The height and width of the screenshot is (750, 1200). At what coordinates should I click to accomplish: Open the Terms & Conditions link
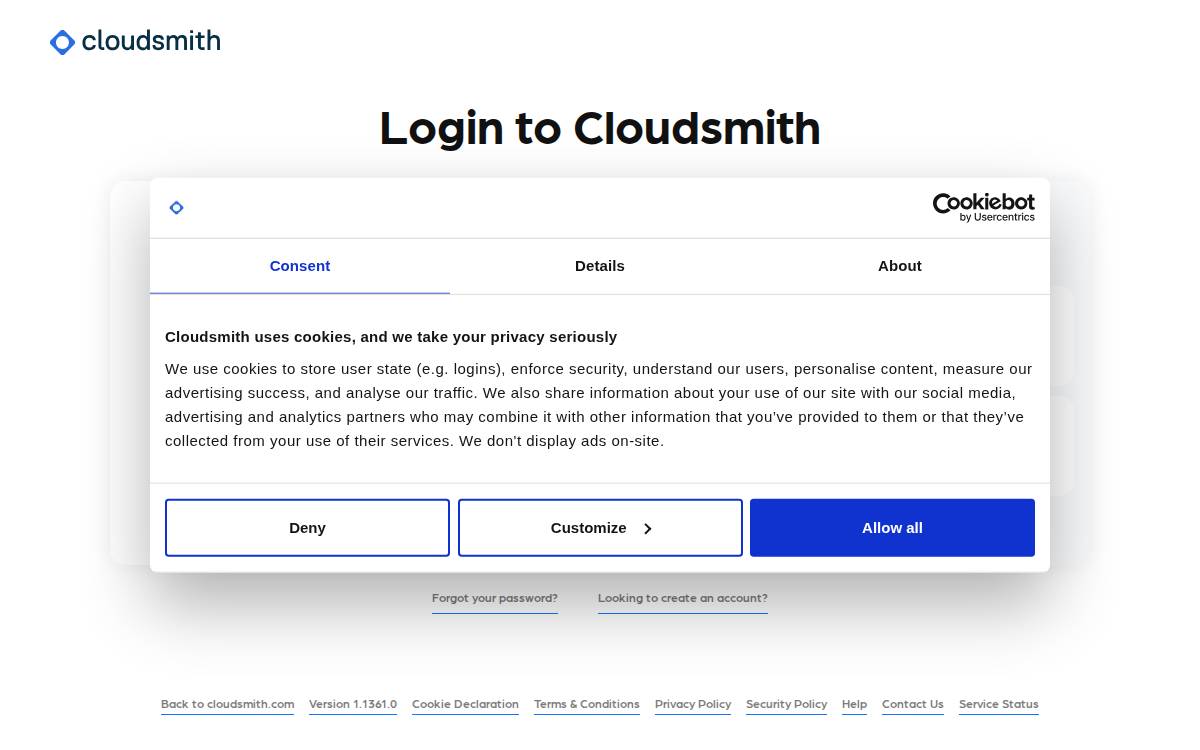pos(587,704)
